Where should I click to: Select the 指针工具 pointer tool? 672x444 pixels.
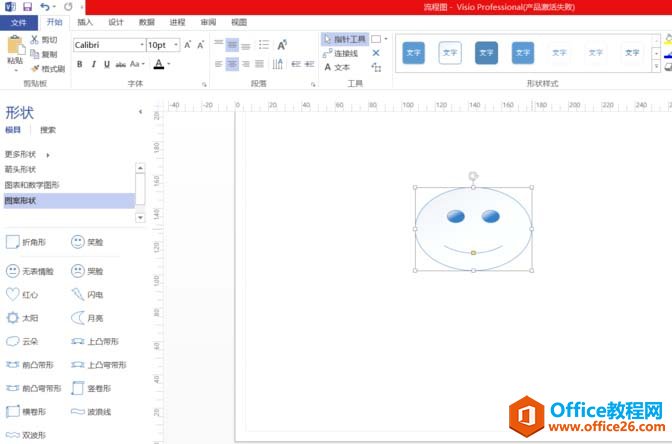[x=345, y=39]
